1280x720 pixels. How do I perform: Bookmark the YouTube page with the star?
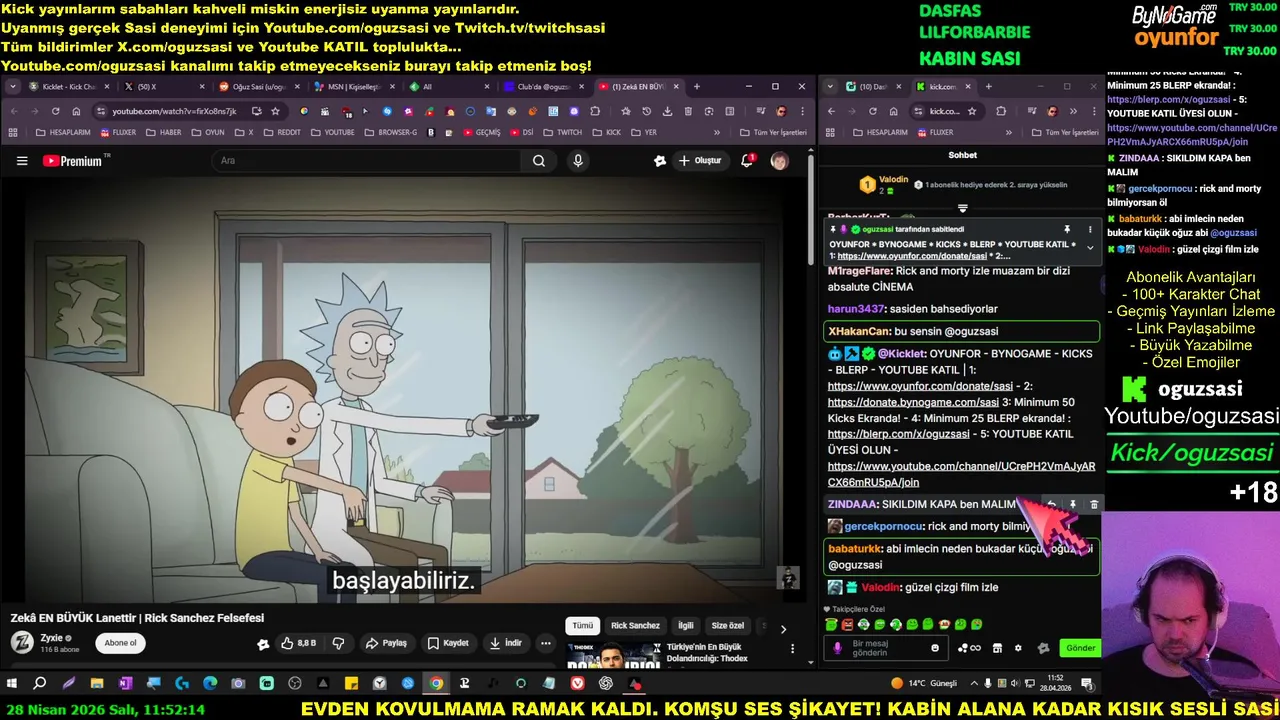pos(275,111)
